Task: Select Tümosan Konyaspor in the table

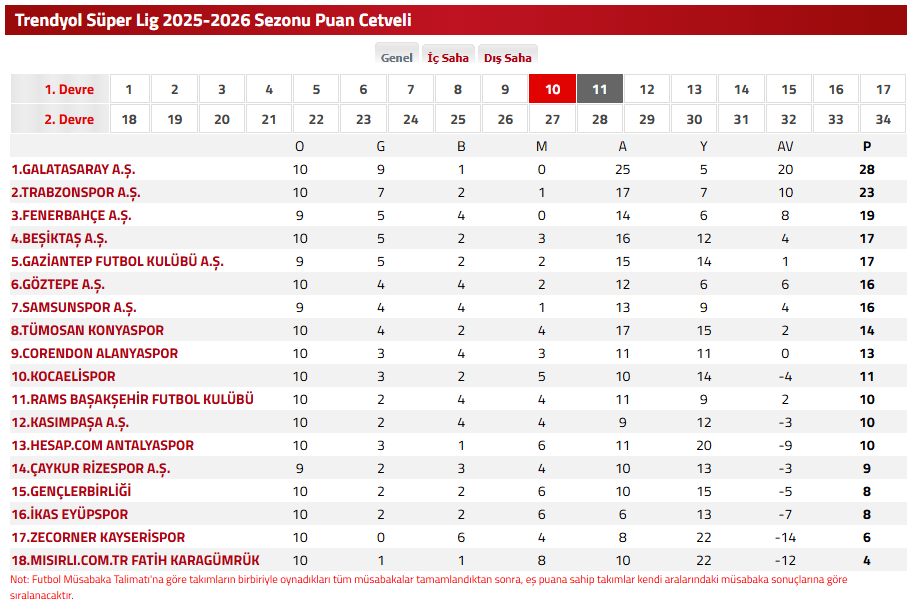Action: (x=87, y=330)
